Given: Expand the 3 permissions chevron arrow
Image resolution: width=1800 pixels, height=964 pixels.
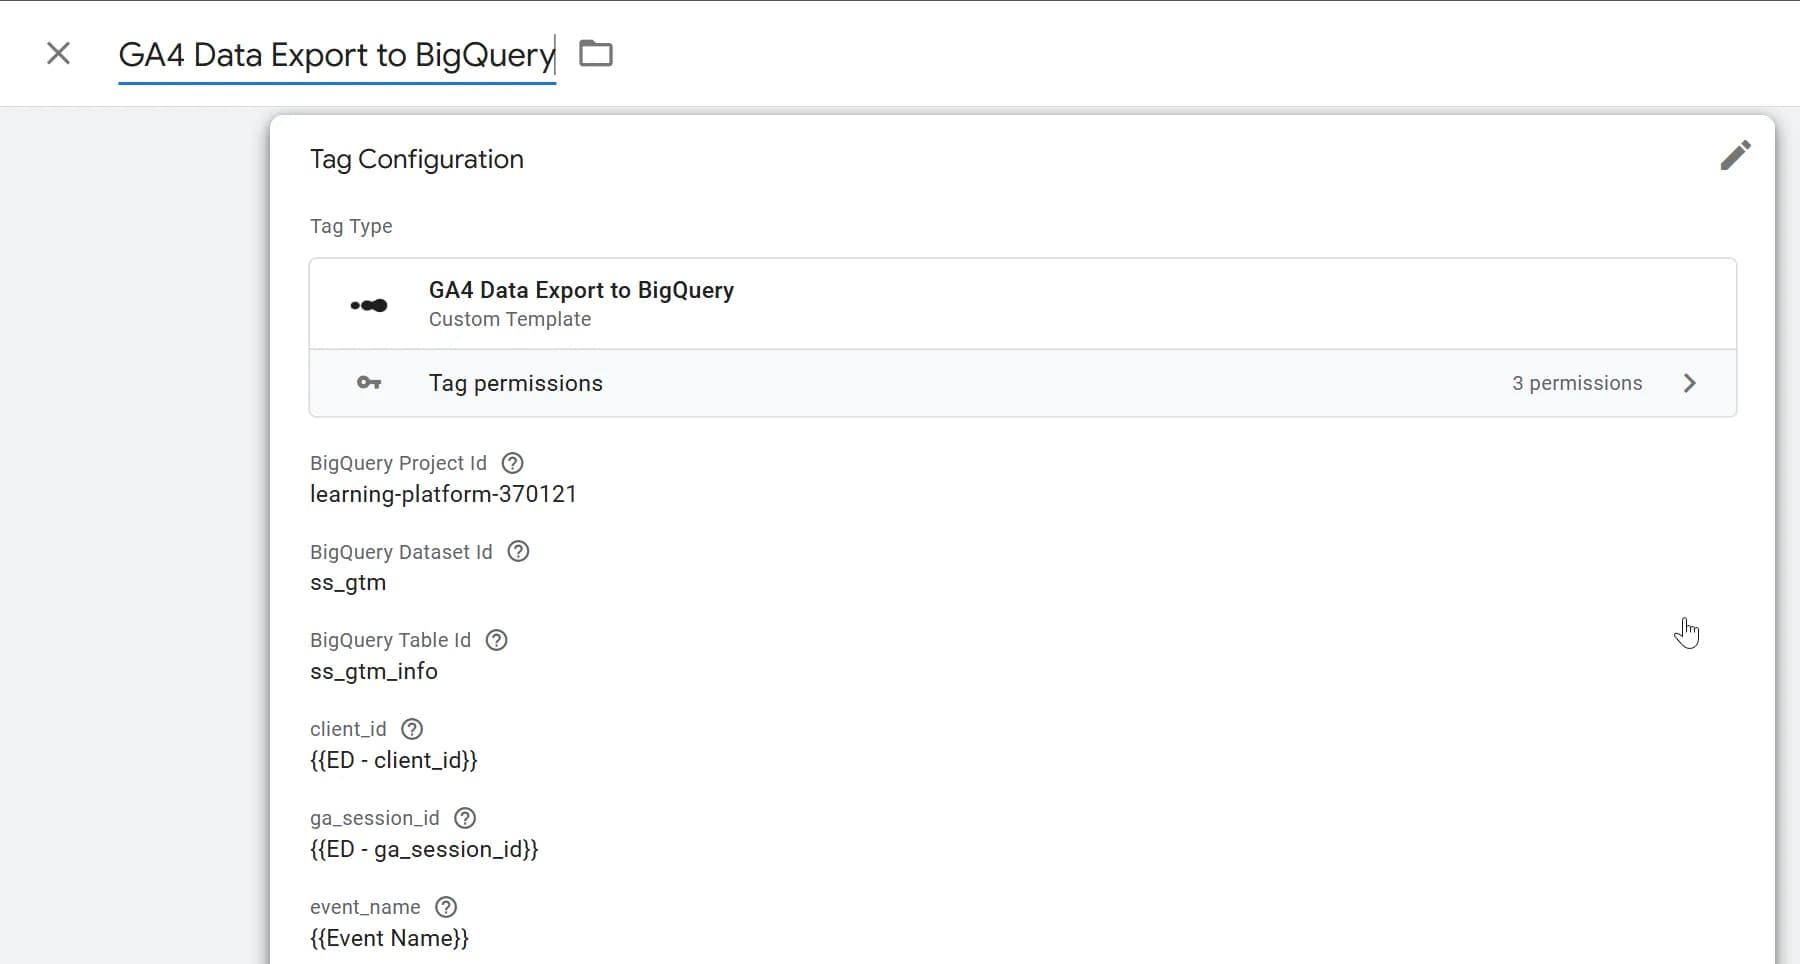Looking at the screenshot, I should point(1690,383).
